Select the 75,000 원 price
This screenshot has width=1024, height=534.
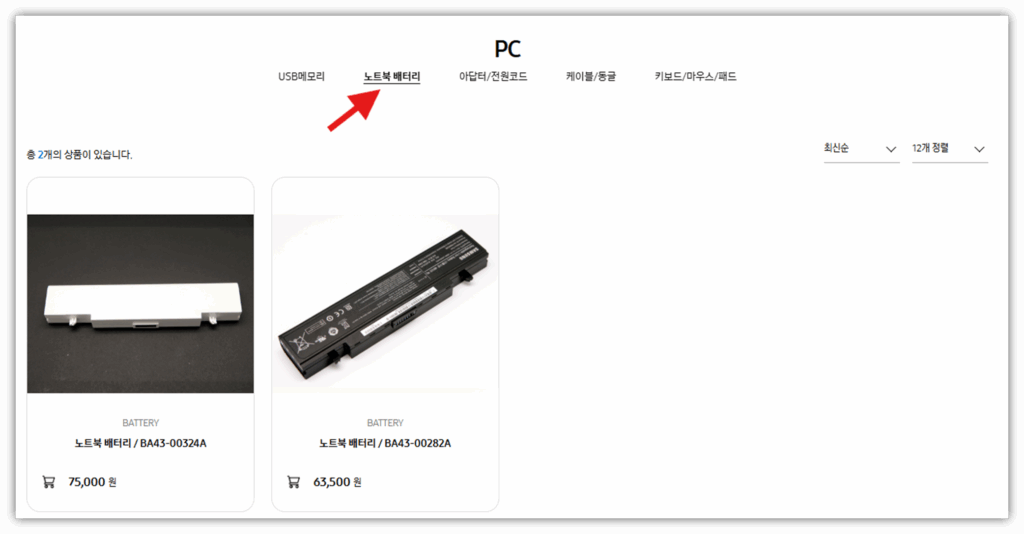coord(92,482)
